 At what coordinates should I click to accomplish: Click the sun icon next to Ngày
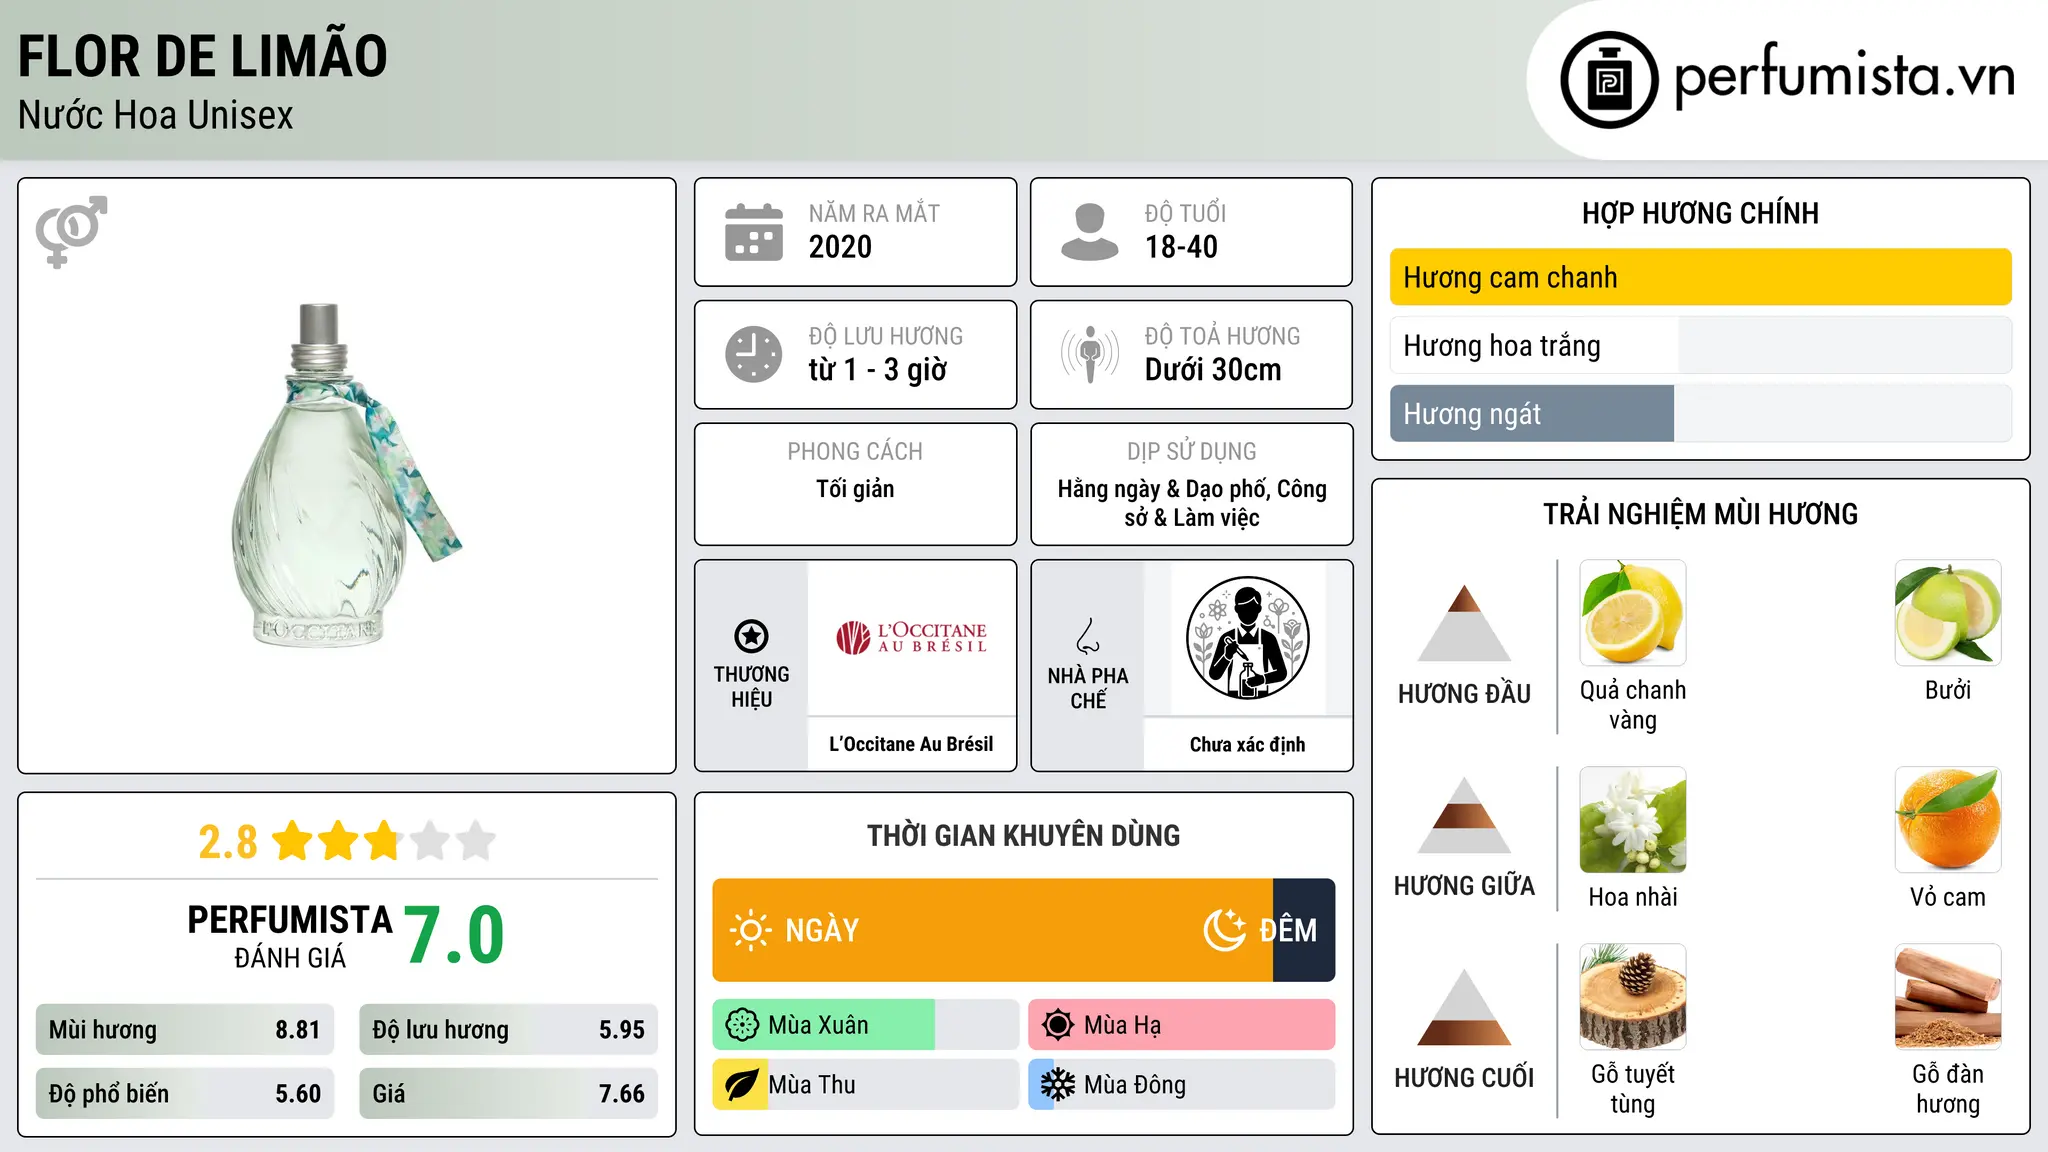coord(750,930)
